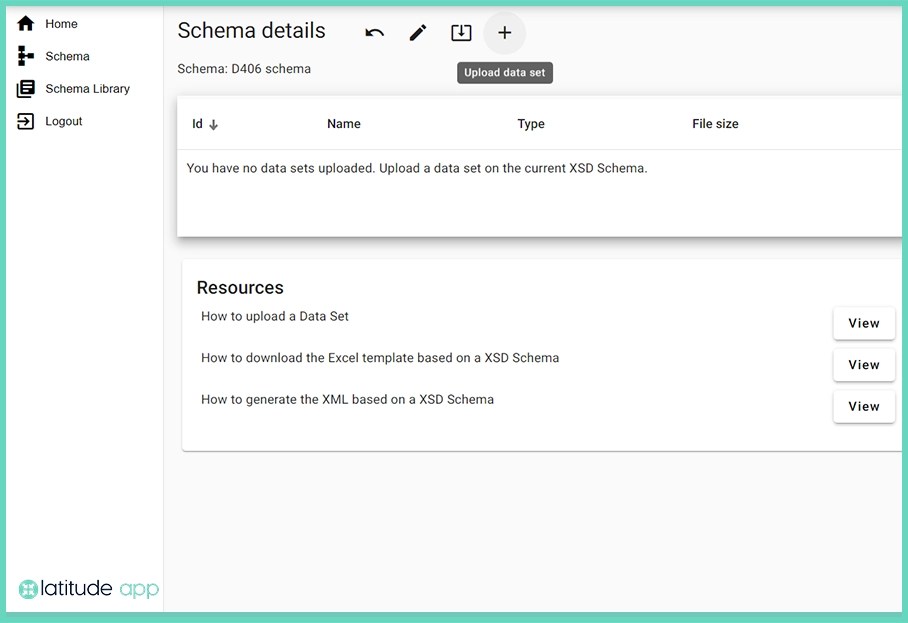Image resolution: width=908 pixels, height=623 pixels.
Task: Click the Schema navigation entry
Action: click(67, 56)
